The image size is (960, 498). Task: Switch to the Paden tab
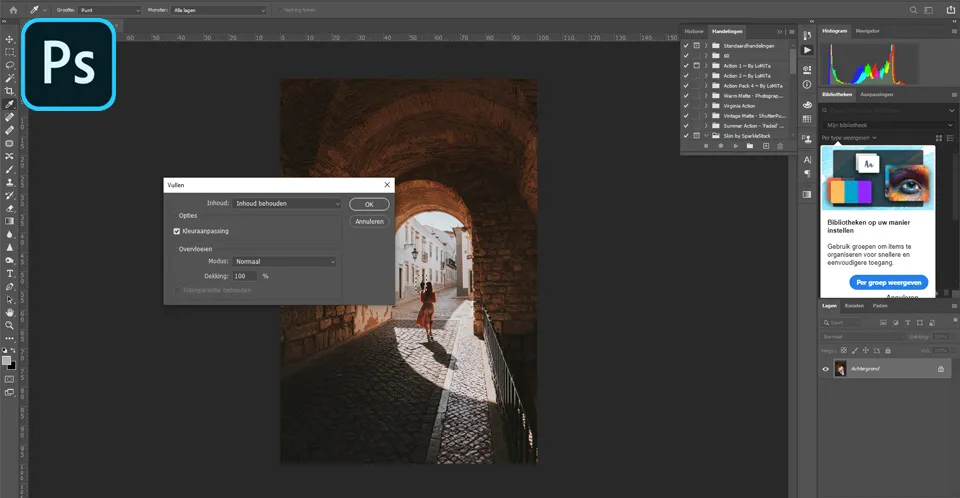(880, 306)
